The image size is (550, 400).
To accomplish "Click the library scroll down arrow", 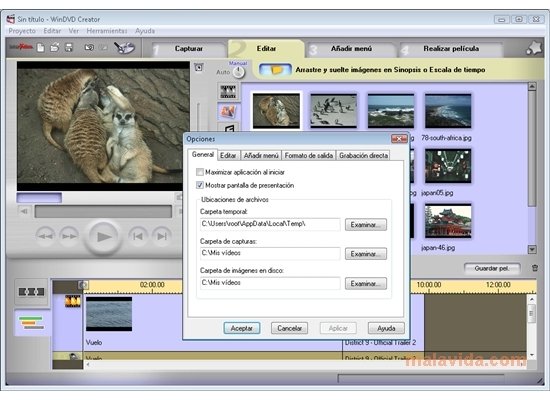I will pos(532,249).
